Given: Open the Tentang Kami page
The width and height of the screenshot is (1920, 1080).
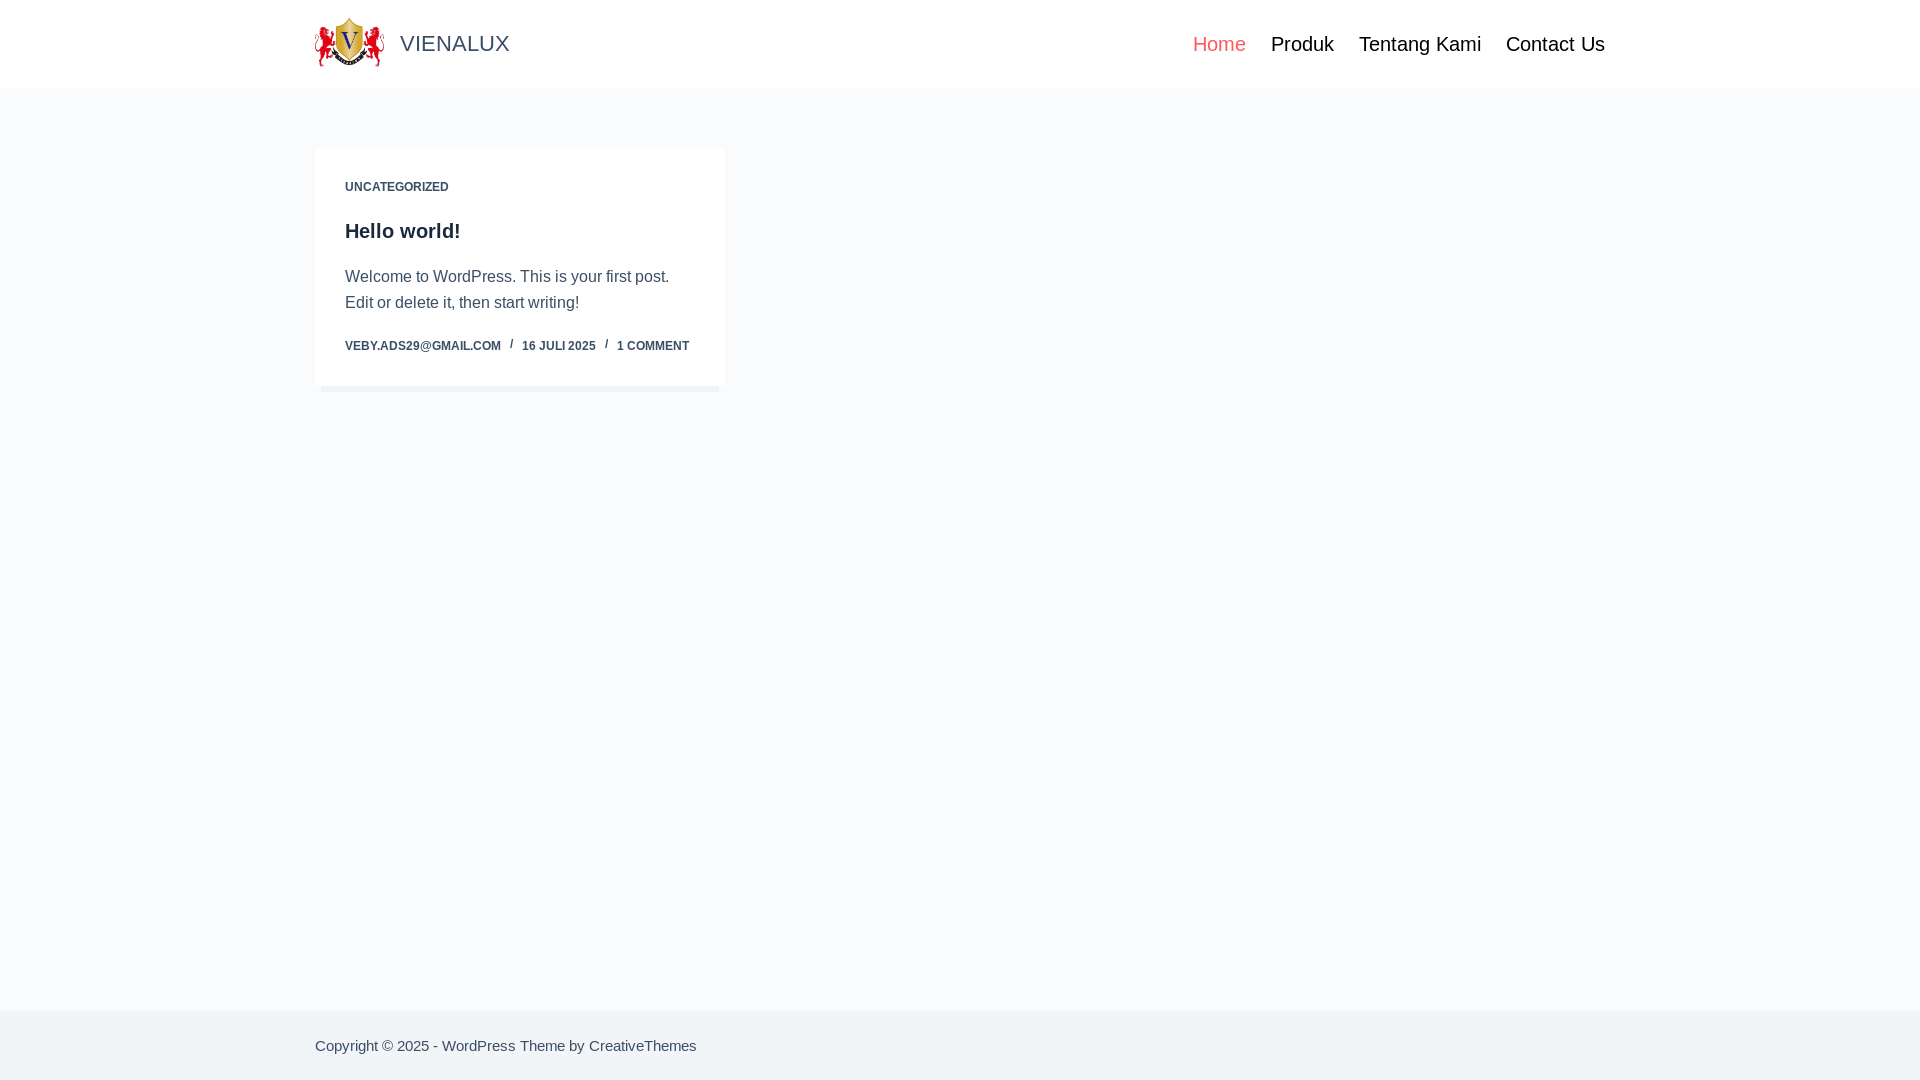Looking at the screenshot, I should 1419,44.
